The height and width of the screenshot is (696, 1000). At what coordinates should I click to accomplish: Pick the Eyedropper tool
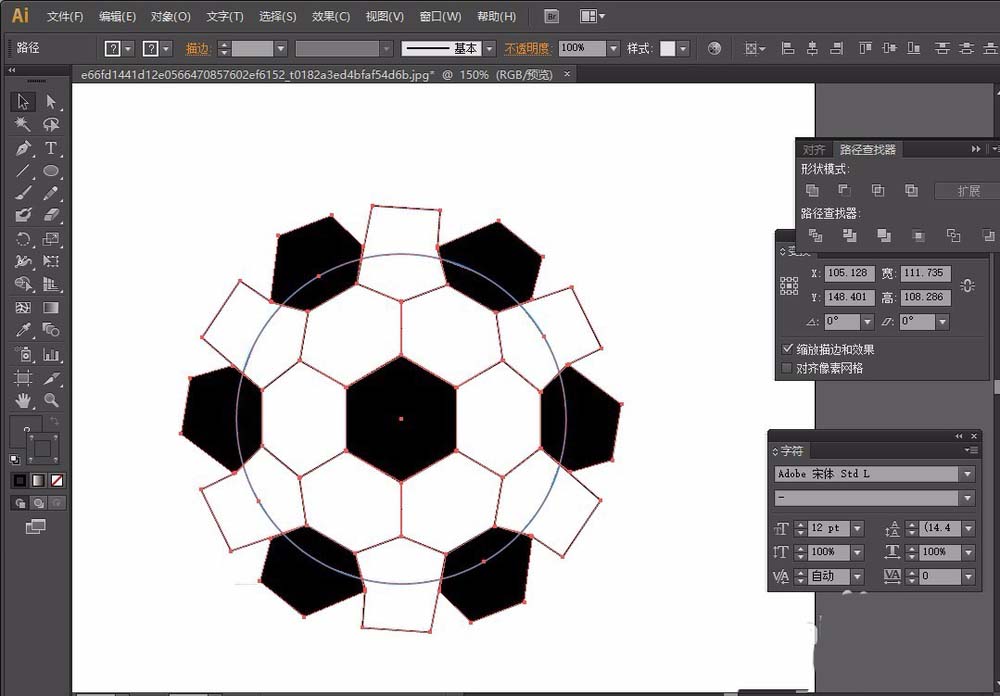click(23, 330)
